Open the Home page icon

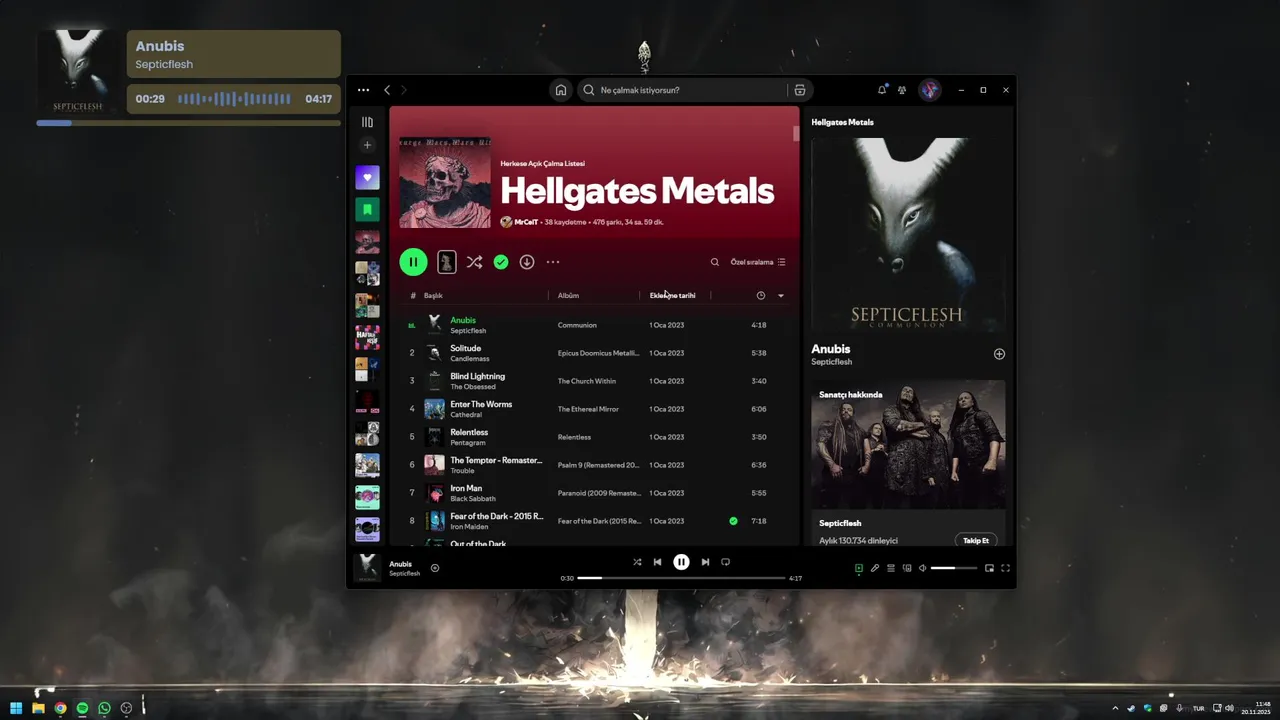point(561,90)
